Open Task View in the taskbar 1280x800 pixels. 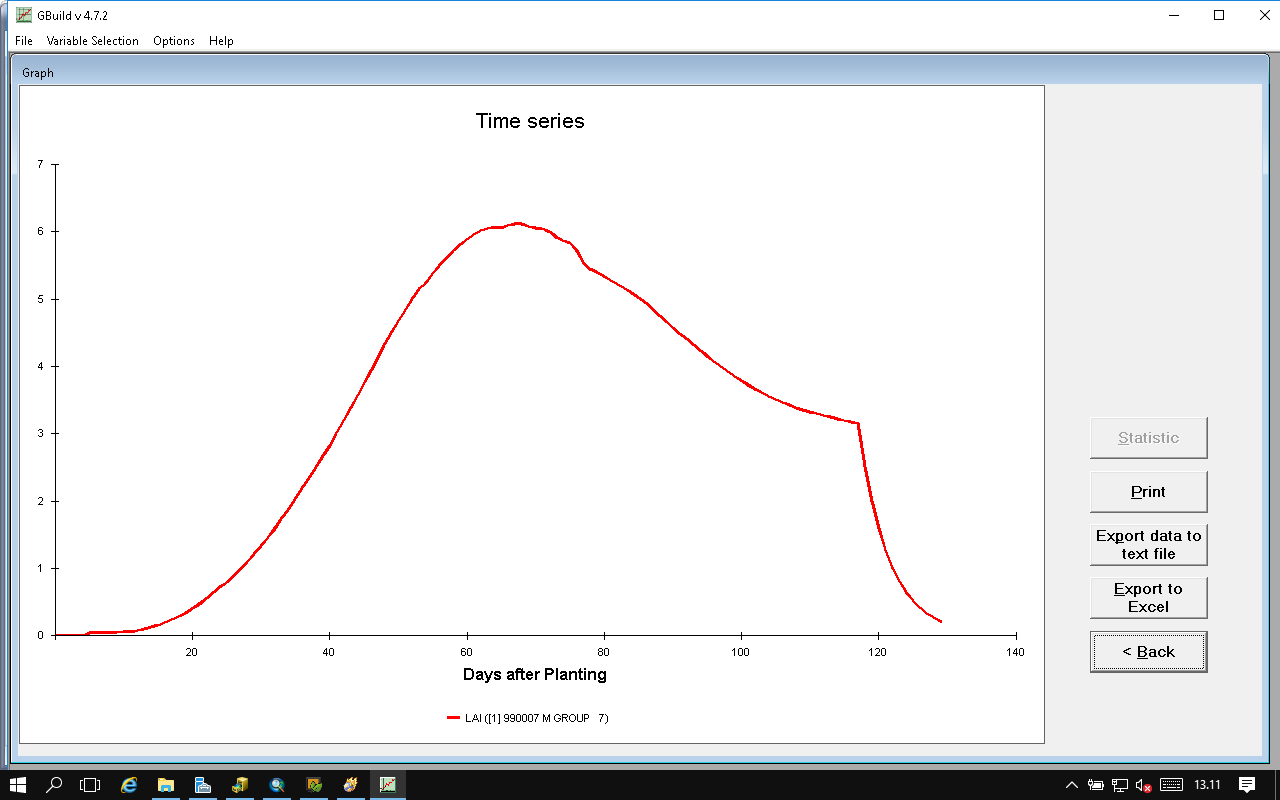[91, 785]
